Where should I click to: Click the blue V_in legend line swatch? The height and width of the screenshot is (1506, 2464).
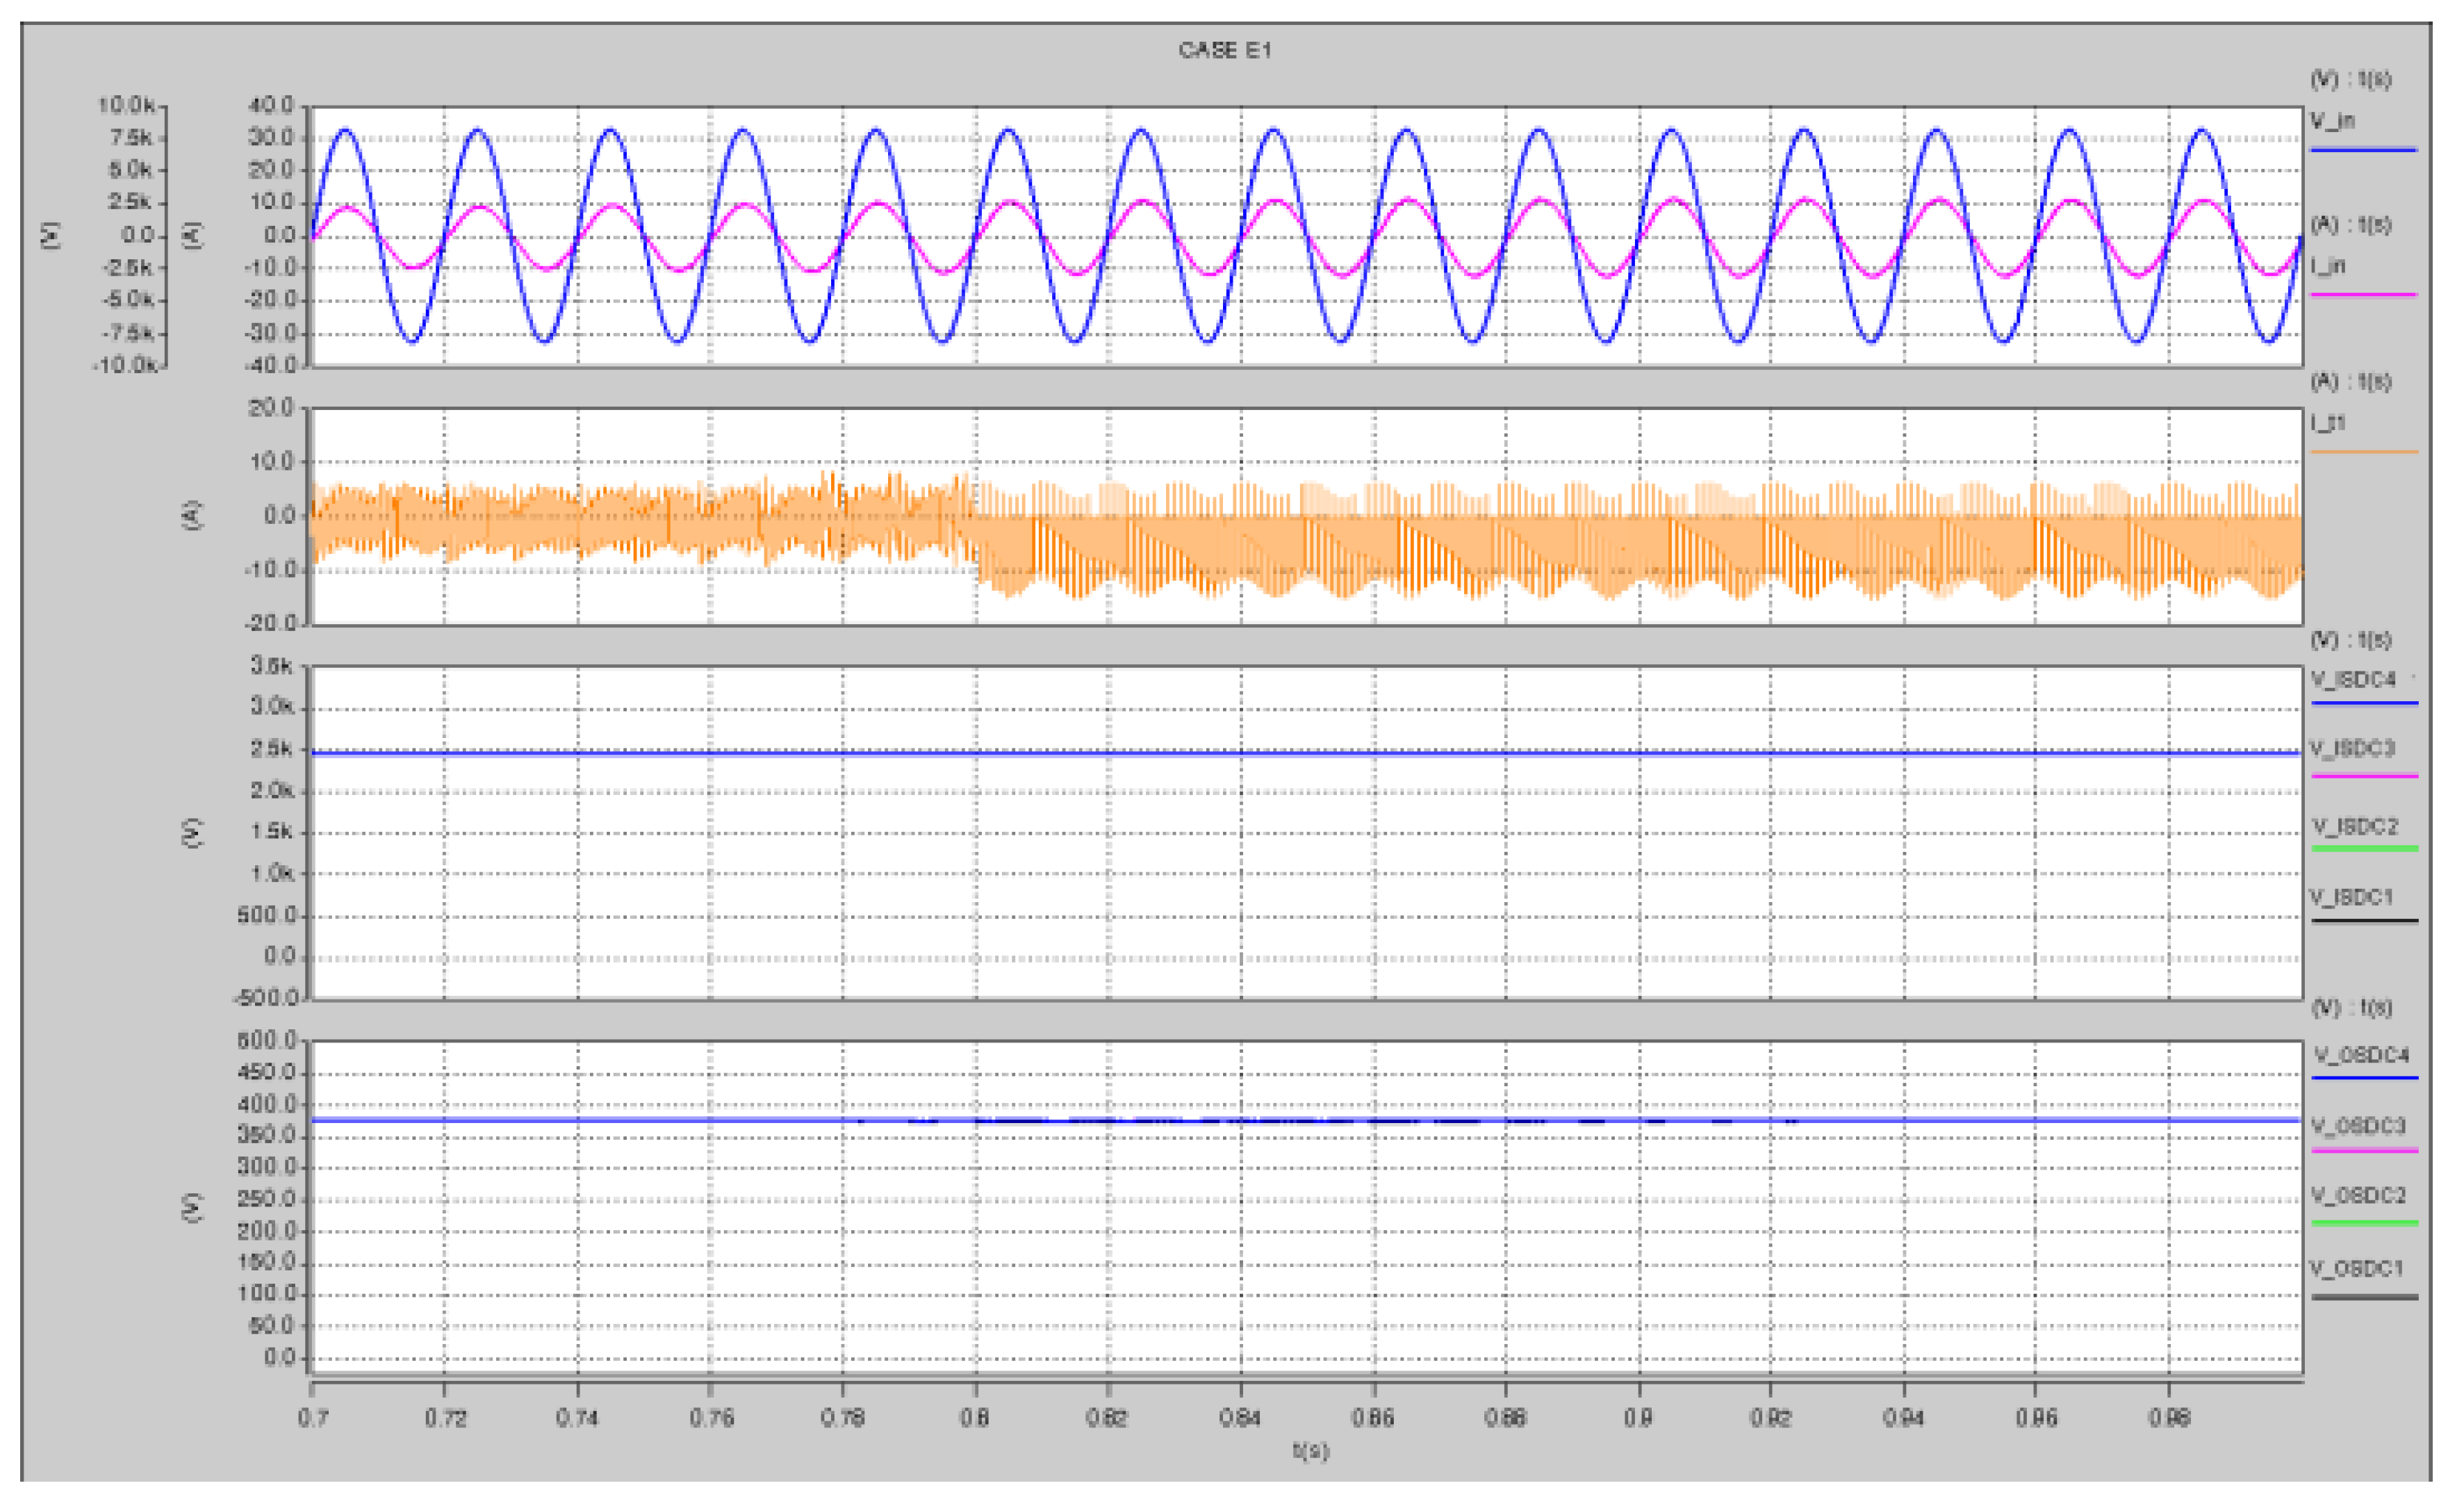2363,150
